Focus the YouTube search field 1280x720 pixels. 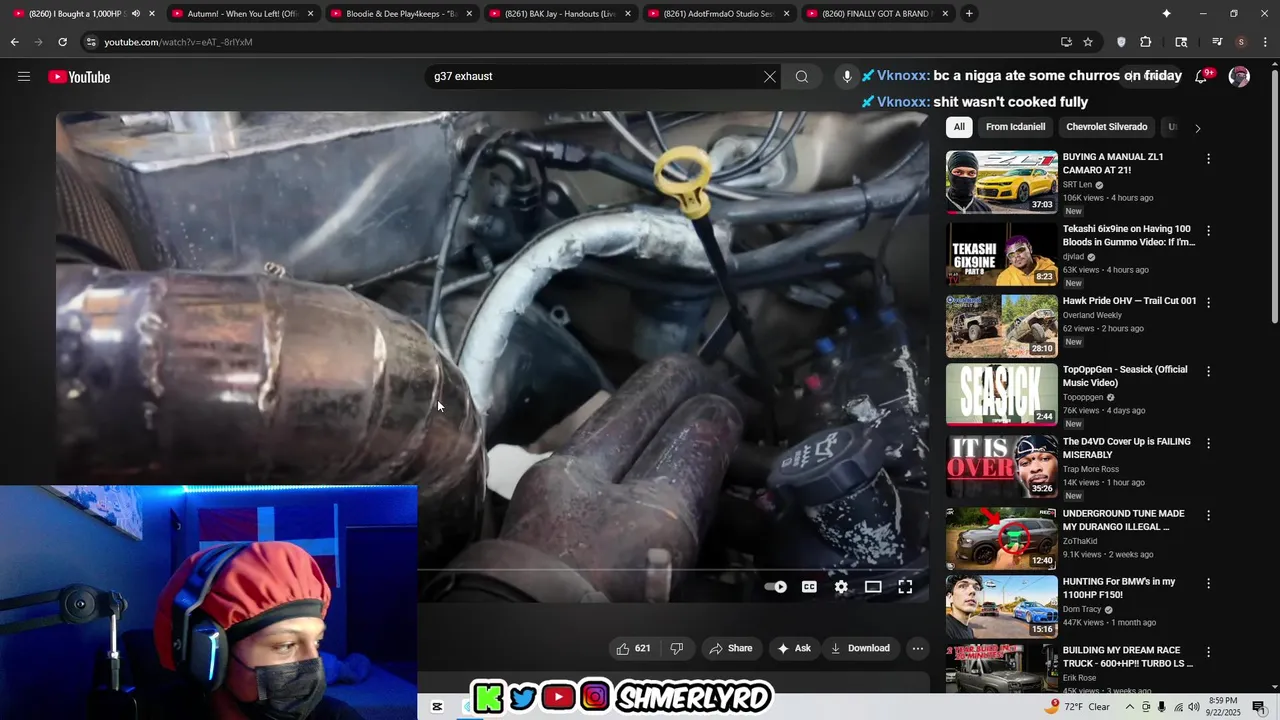click(x=595, y=77)
